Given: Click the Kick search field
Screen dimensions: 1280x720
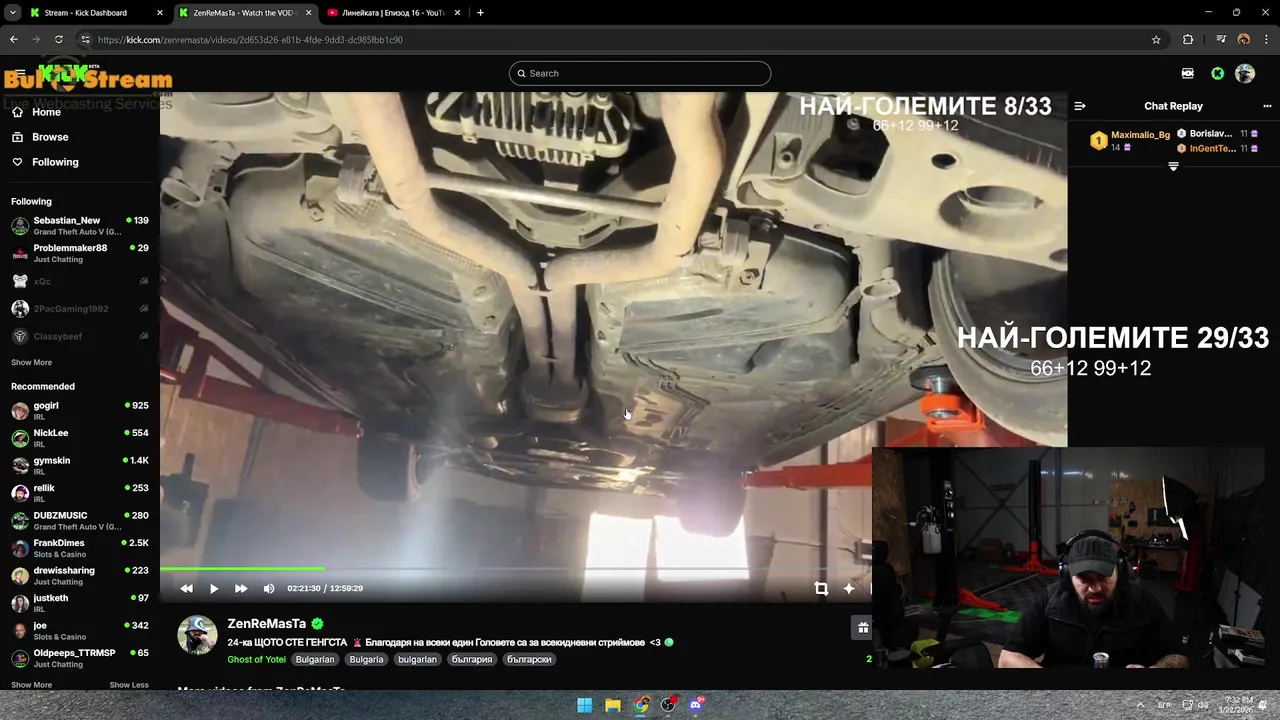Looking at the screenshot, I should (x=640, y=73).
